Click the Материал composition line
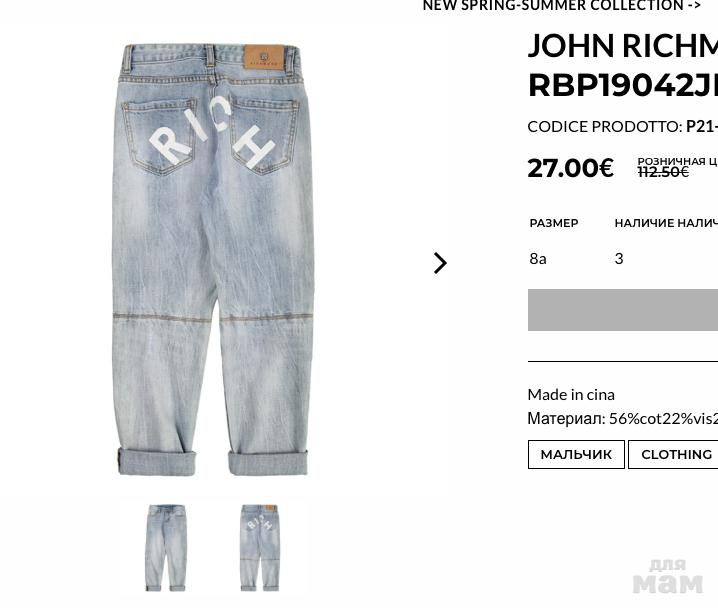Screen dimensions: 718x608 pos(623,418)
